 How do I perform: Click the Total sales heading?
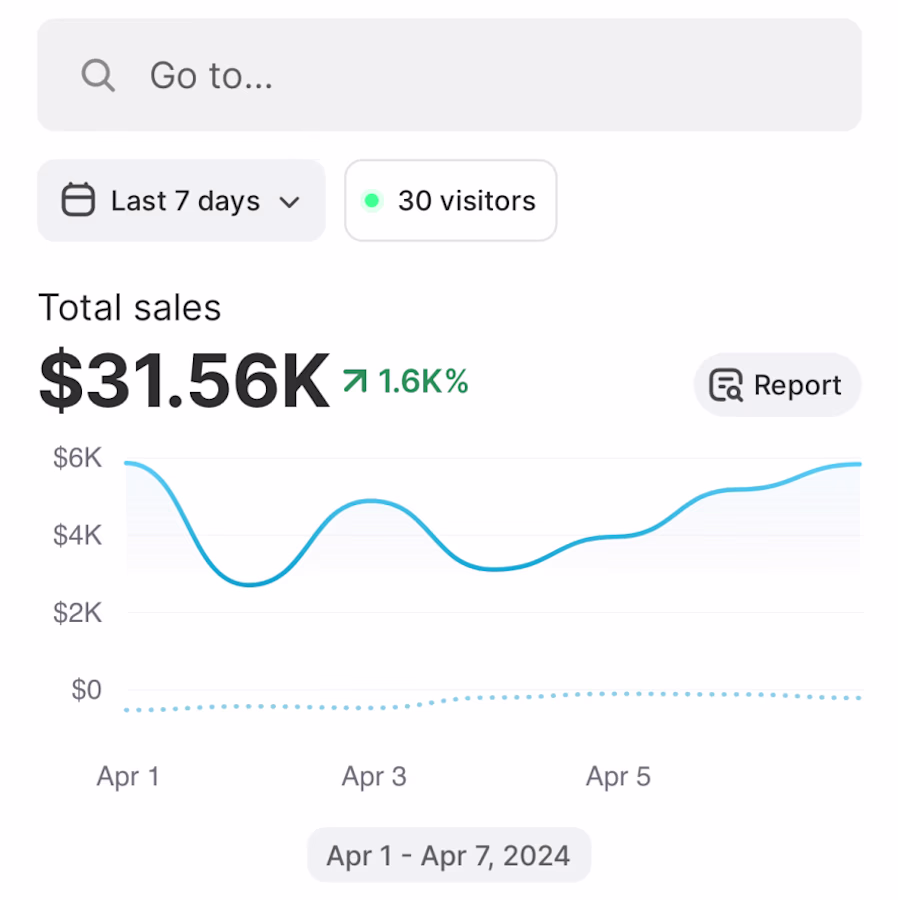pos(130,307)
